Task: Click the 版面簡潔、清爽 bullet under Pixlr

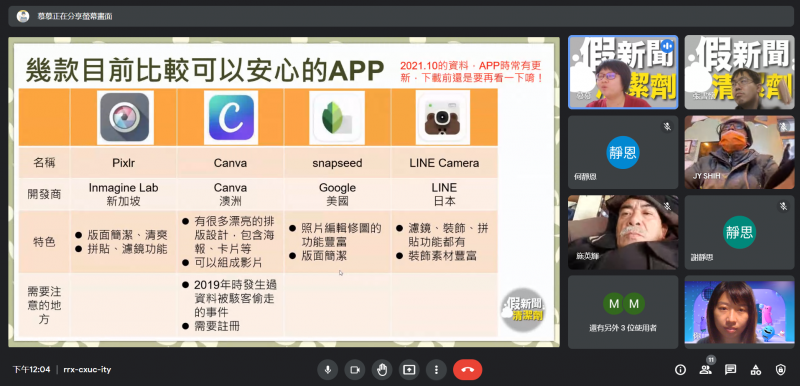Action: click(x=121, y=235)
